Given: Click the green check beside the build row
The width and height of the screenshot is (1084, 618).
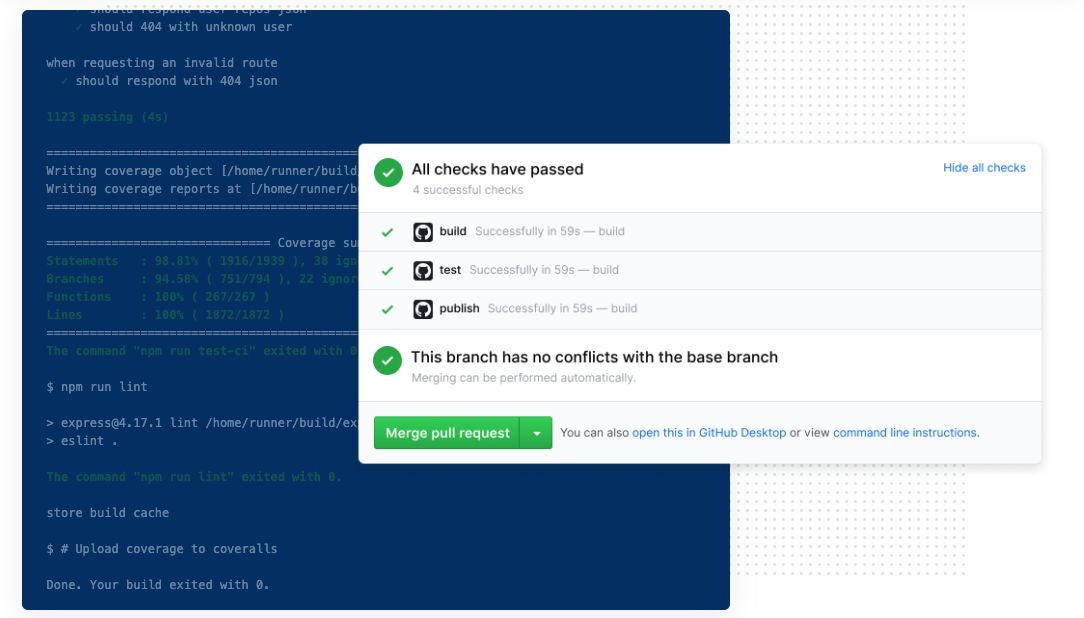Looking at the screenshot, I should (388, 232).
